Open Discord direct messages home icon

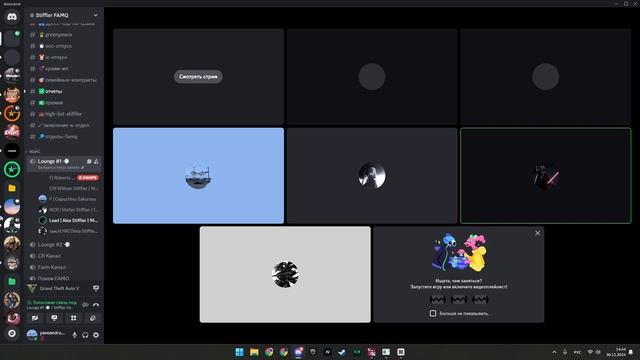pos(12,17)
